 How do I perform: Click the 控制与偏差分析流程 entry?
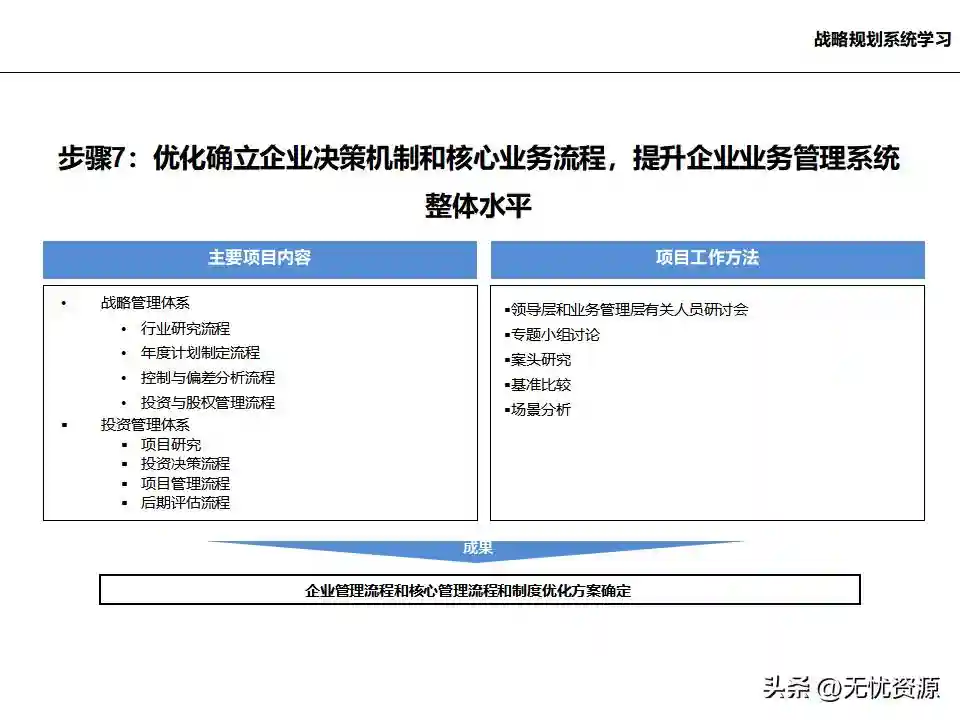click(x=207, y=378)
